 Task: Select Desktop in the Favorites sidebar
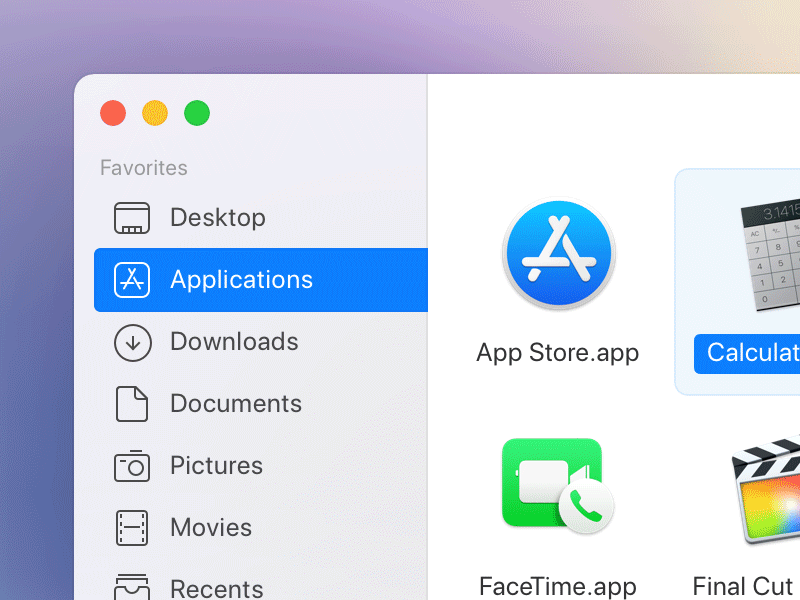(x=218, y=217)
